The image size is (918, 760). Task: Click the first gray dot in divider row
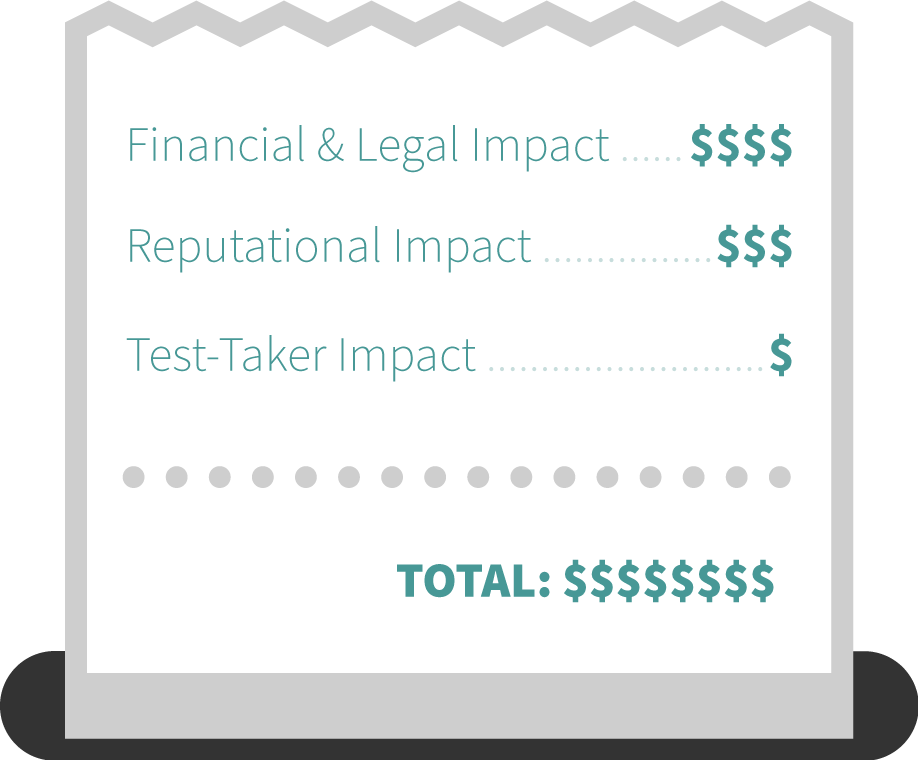[x=133, y=477]
